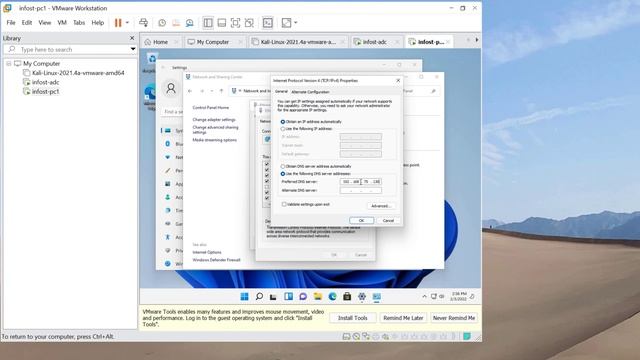
Task: Open Control Panel Home link
Action: click(211, 108)
